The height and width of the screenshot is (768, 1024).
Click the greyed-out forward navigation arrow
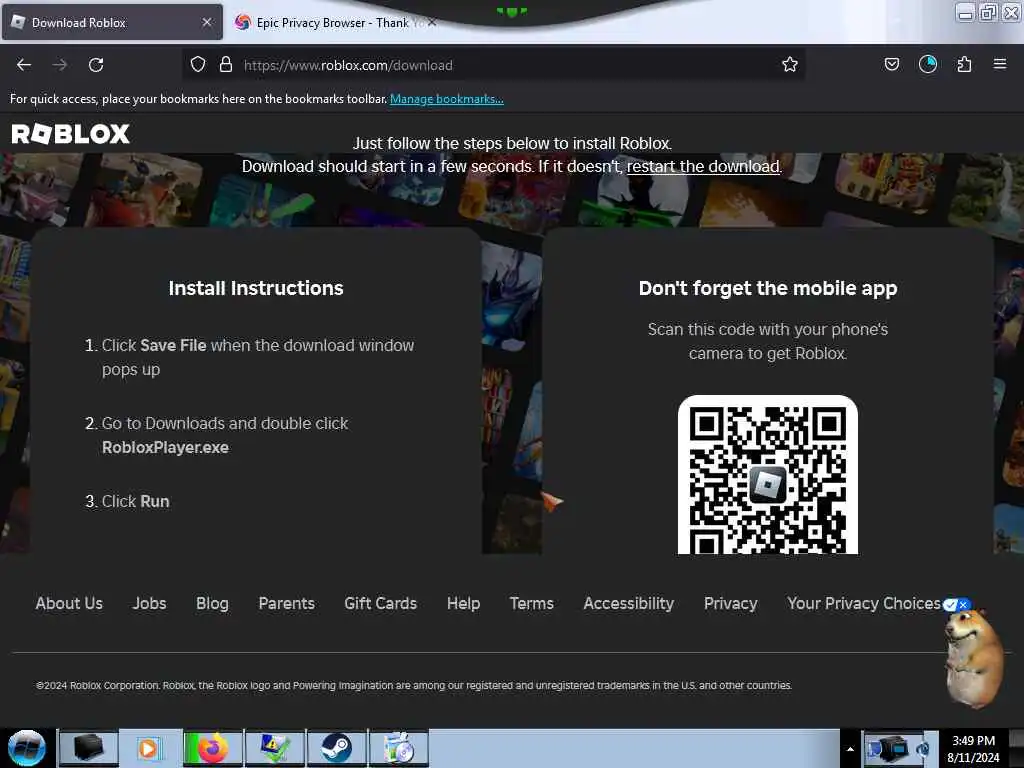pos(60,65)
